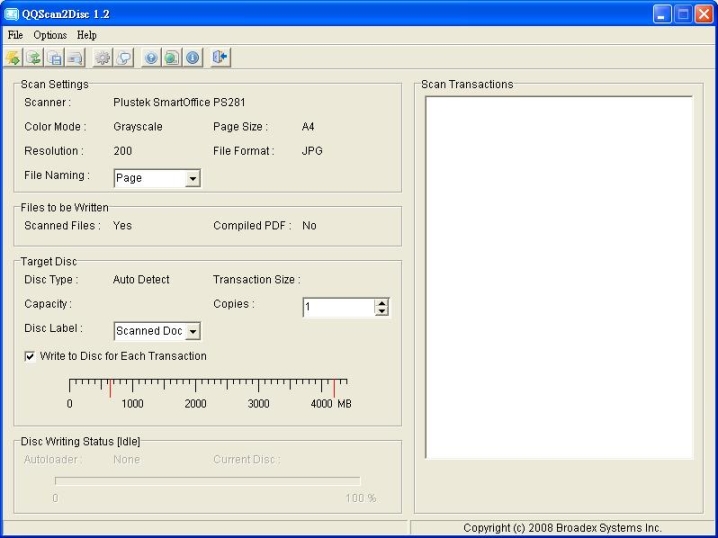718x538 pixels.
Task: Click the speech bubble toolbar icon
Action: 124,58
